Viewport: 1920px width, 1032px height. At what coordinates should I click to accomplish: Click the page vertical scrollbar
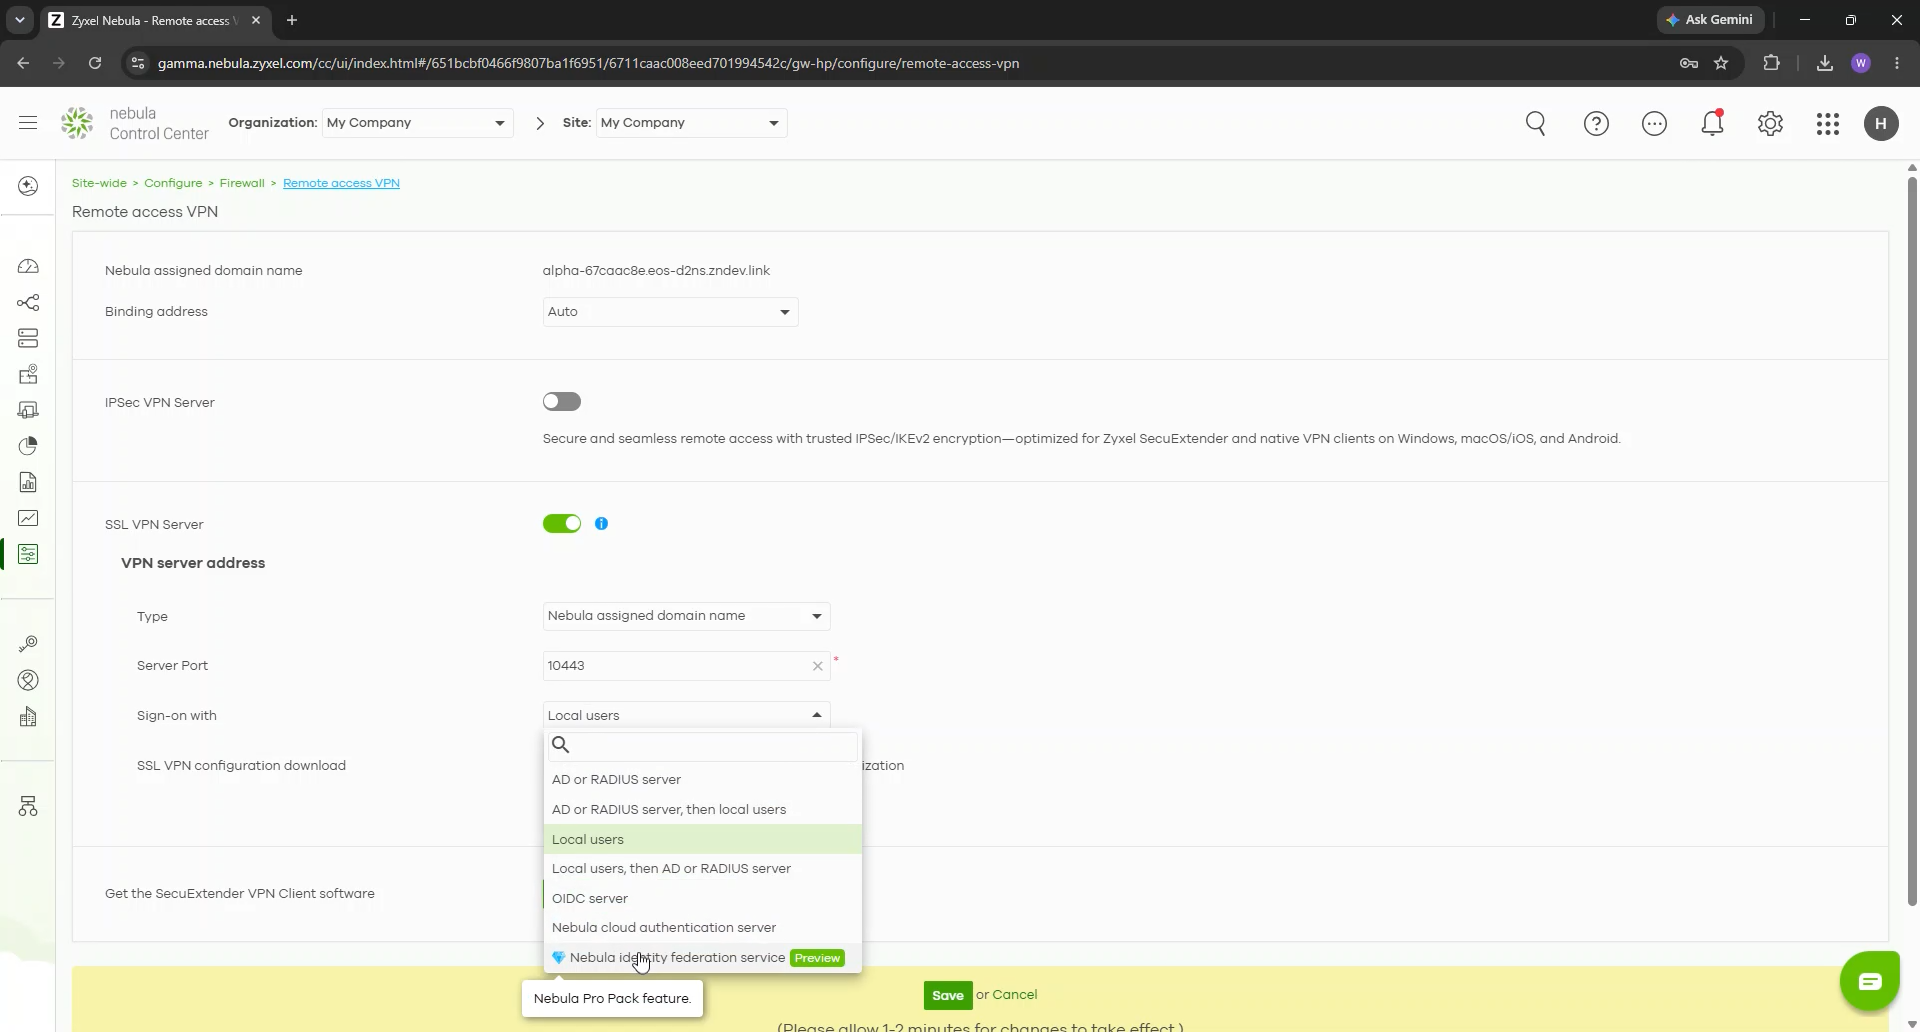coord(1912,540)
